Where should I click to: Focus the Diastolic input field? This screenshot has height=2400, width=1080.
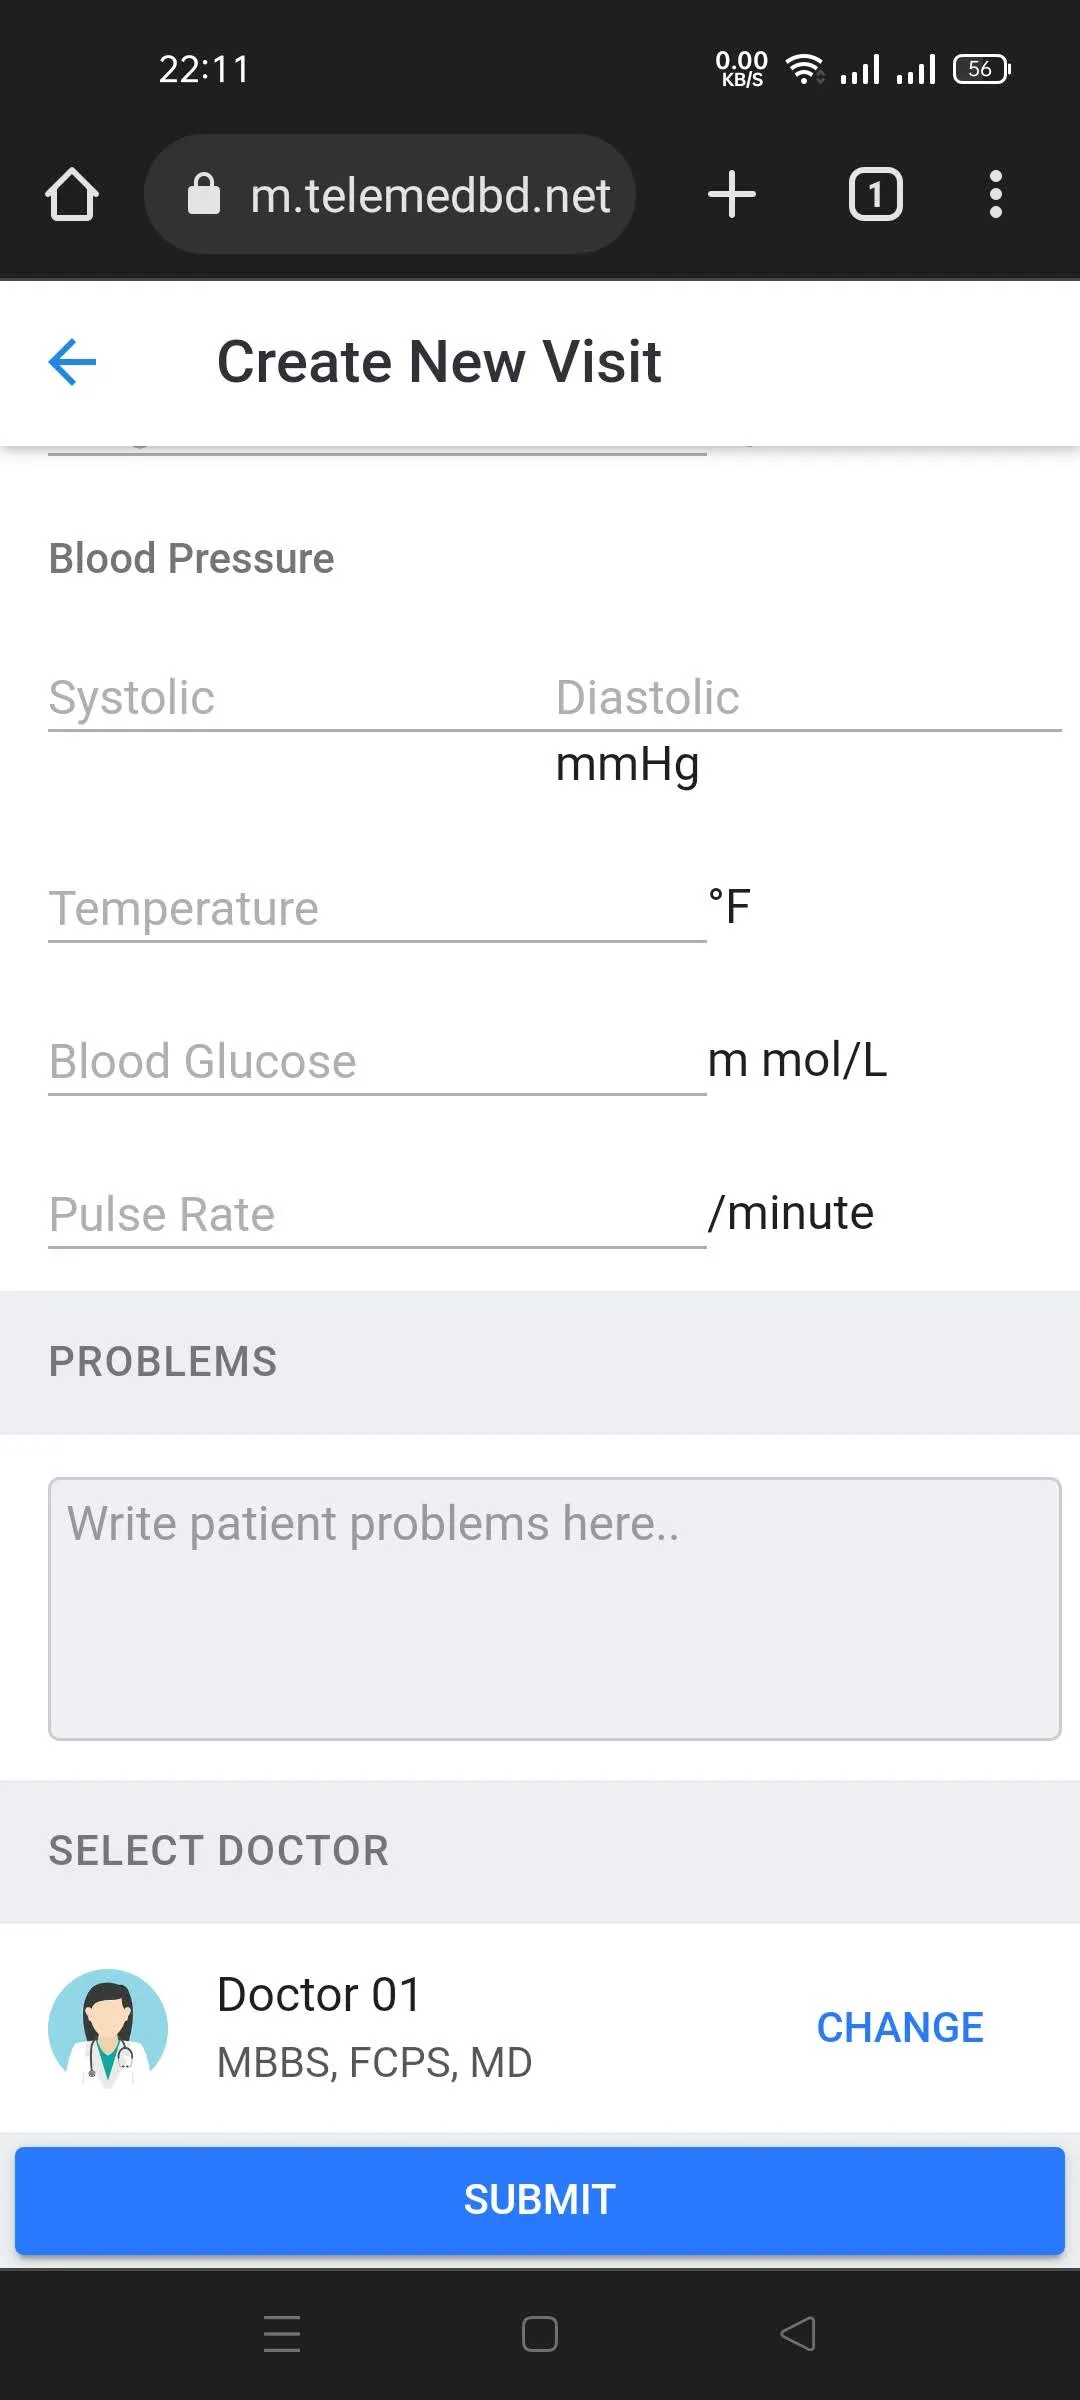[x=808, y=698]
